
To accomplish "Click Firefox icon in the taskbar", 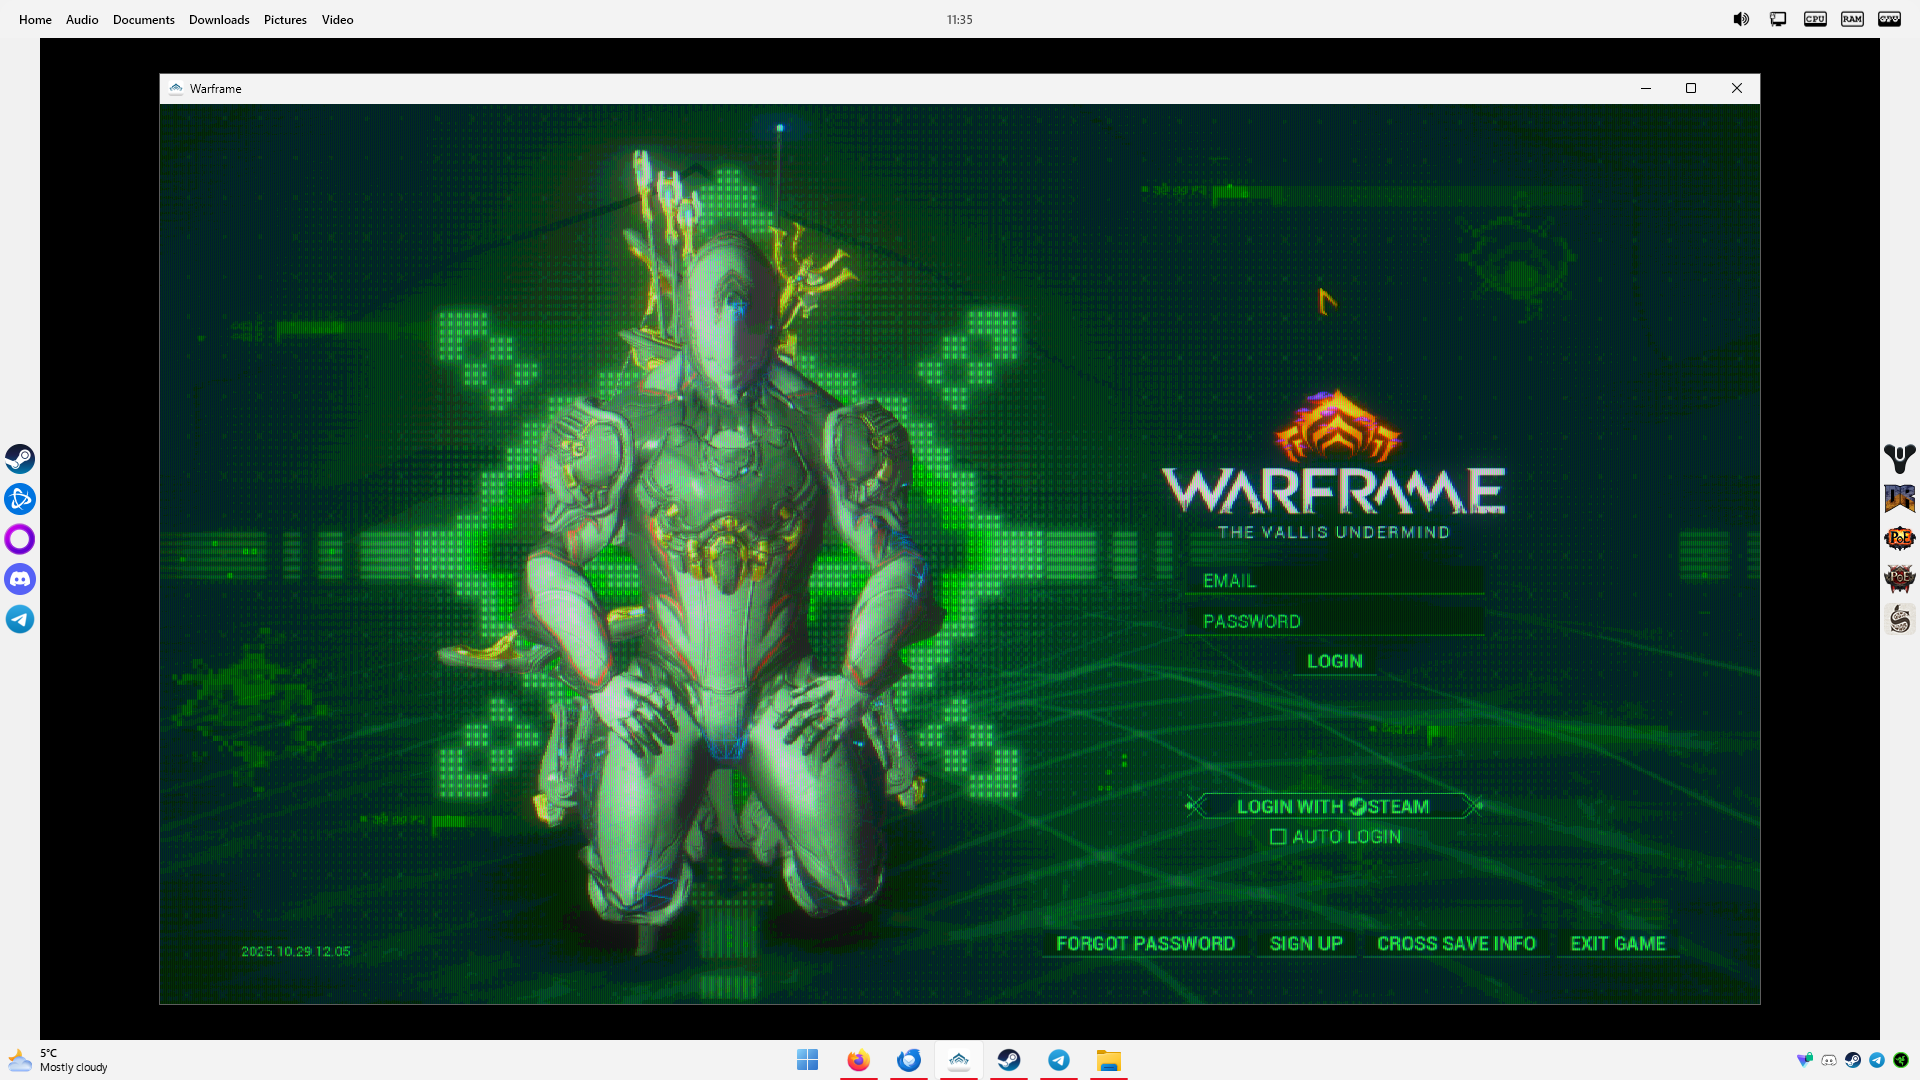I will [x=858, y=1060].
